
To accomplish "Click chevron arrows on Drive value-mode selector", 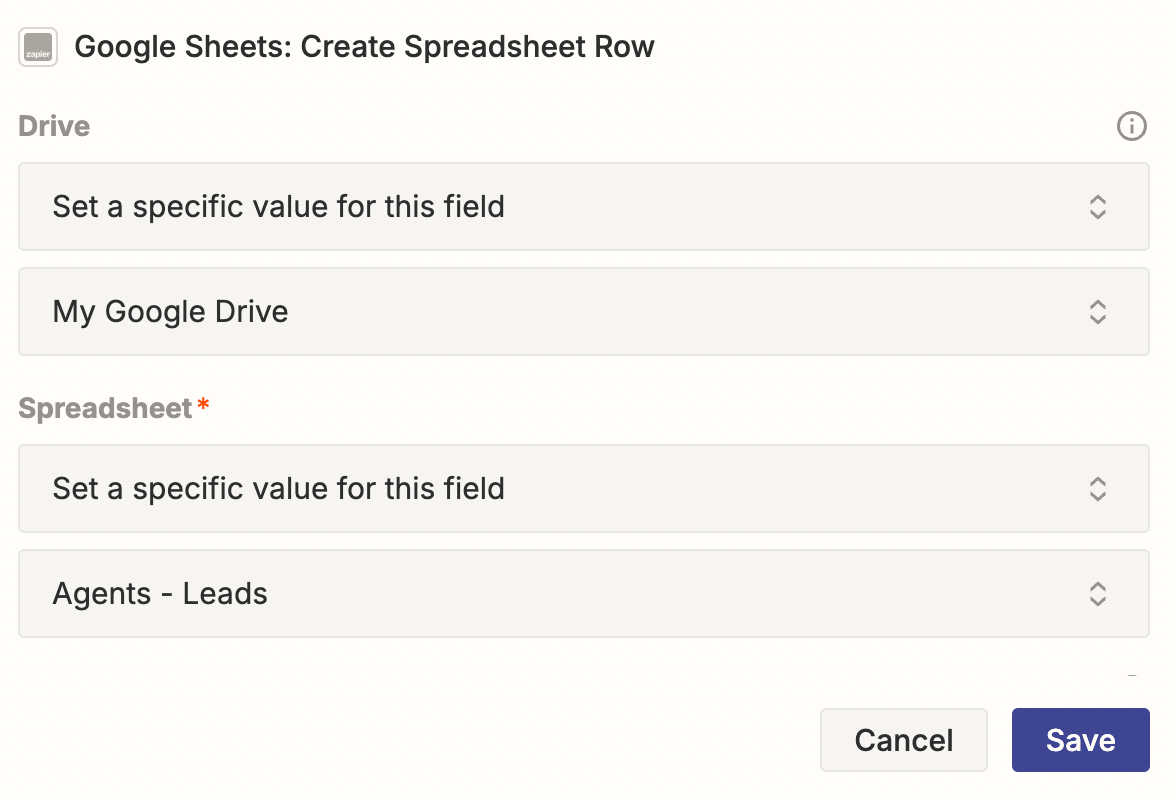I will click(x=1097, y=207).
